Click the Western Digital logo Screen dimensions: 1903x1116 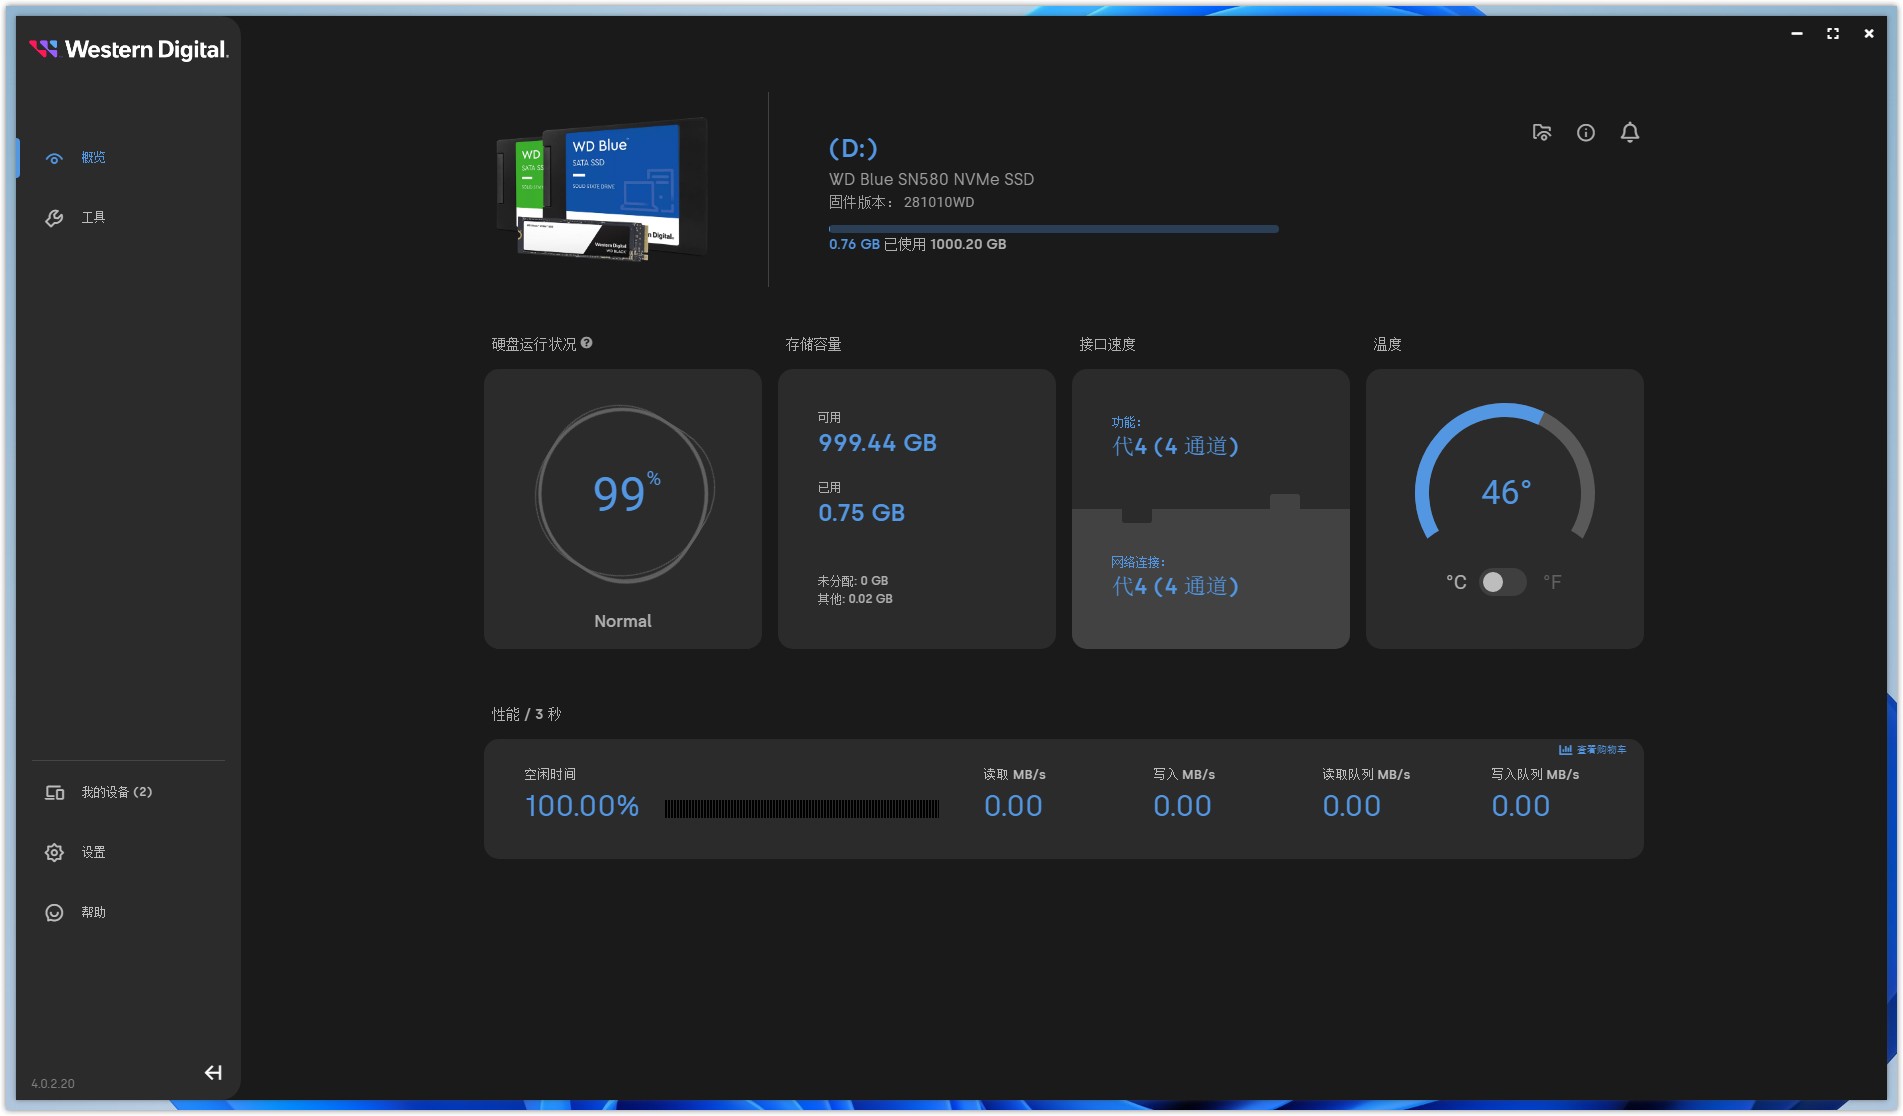coord(129,49)
